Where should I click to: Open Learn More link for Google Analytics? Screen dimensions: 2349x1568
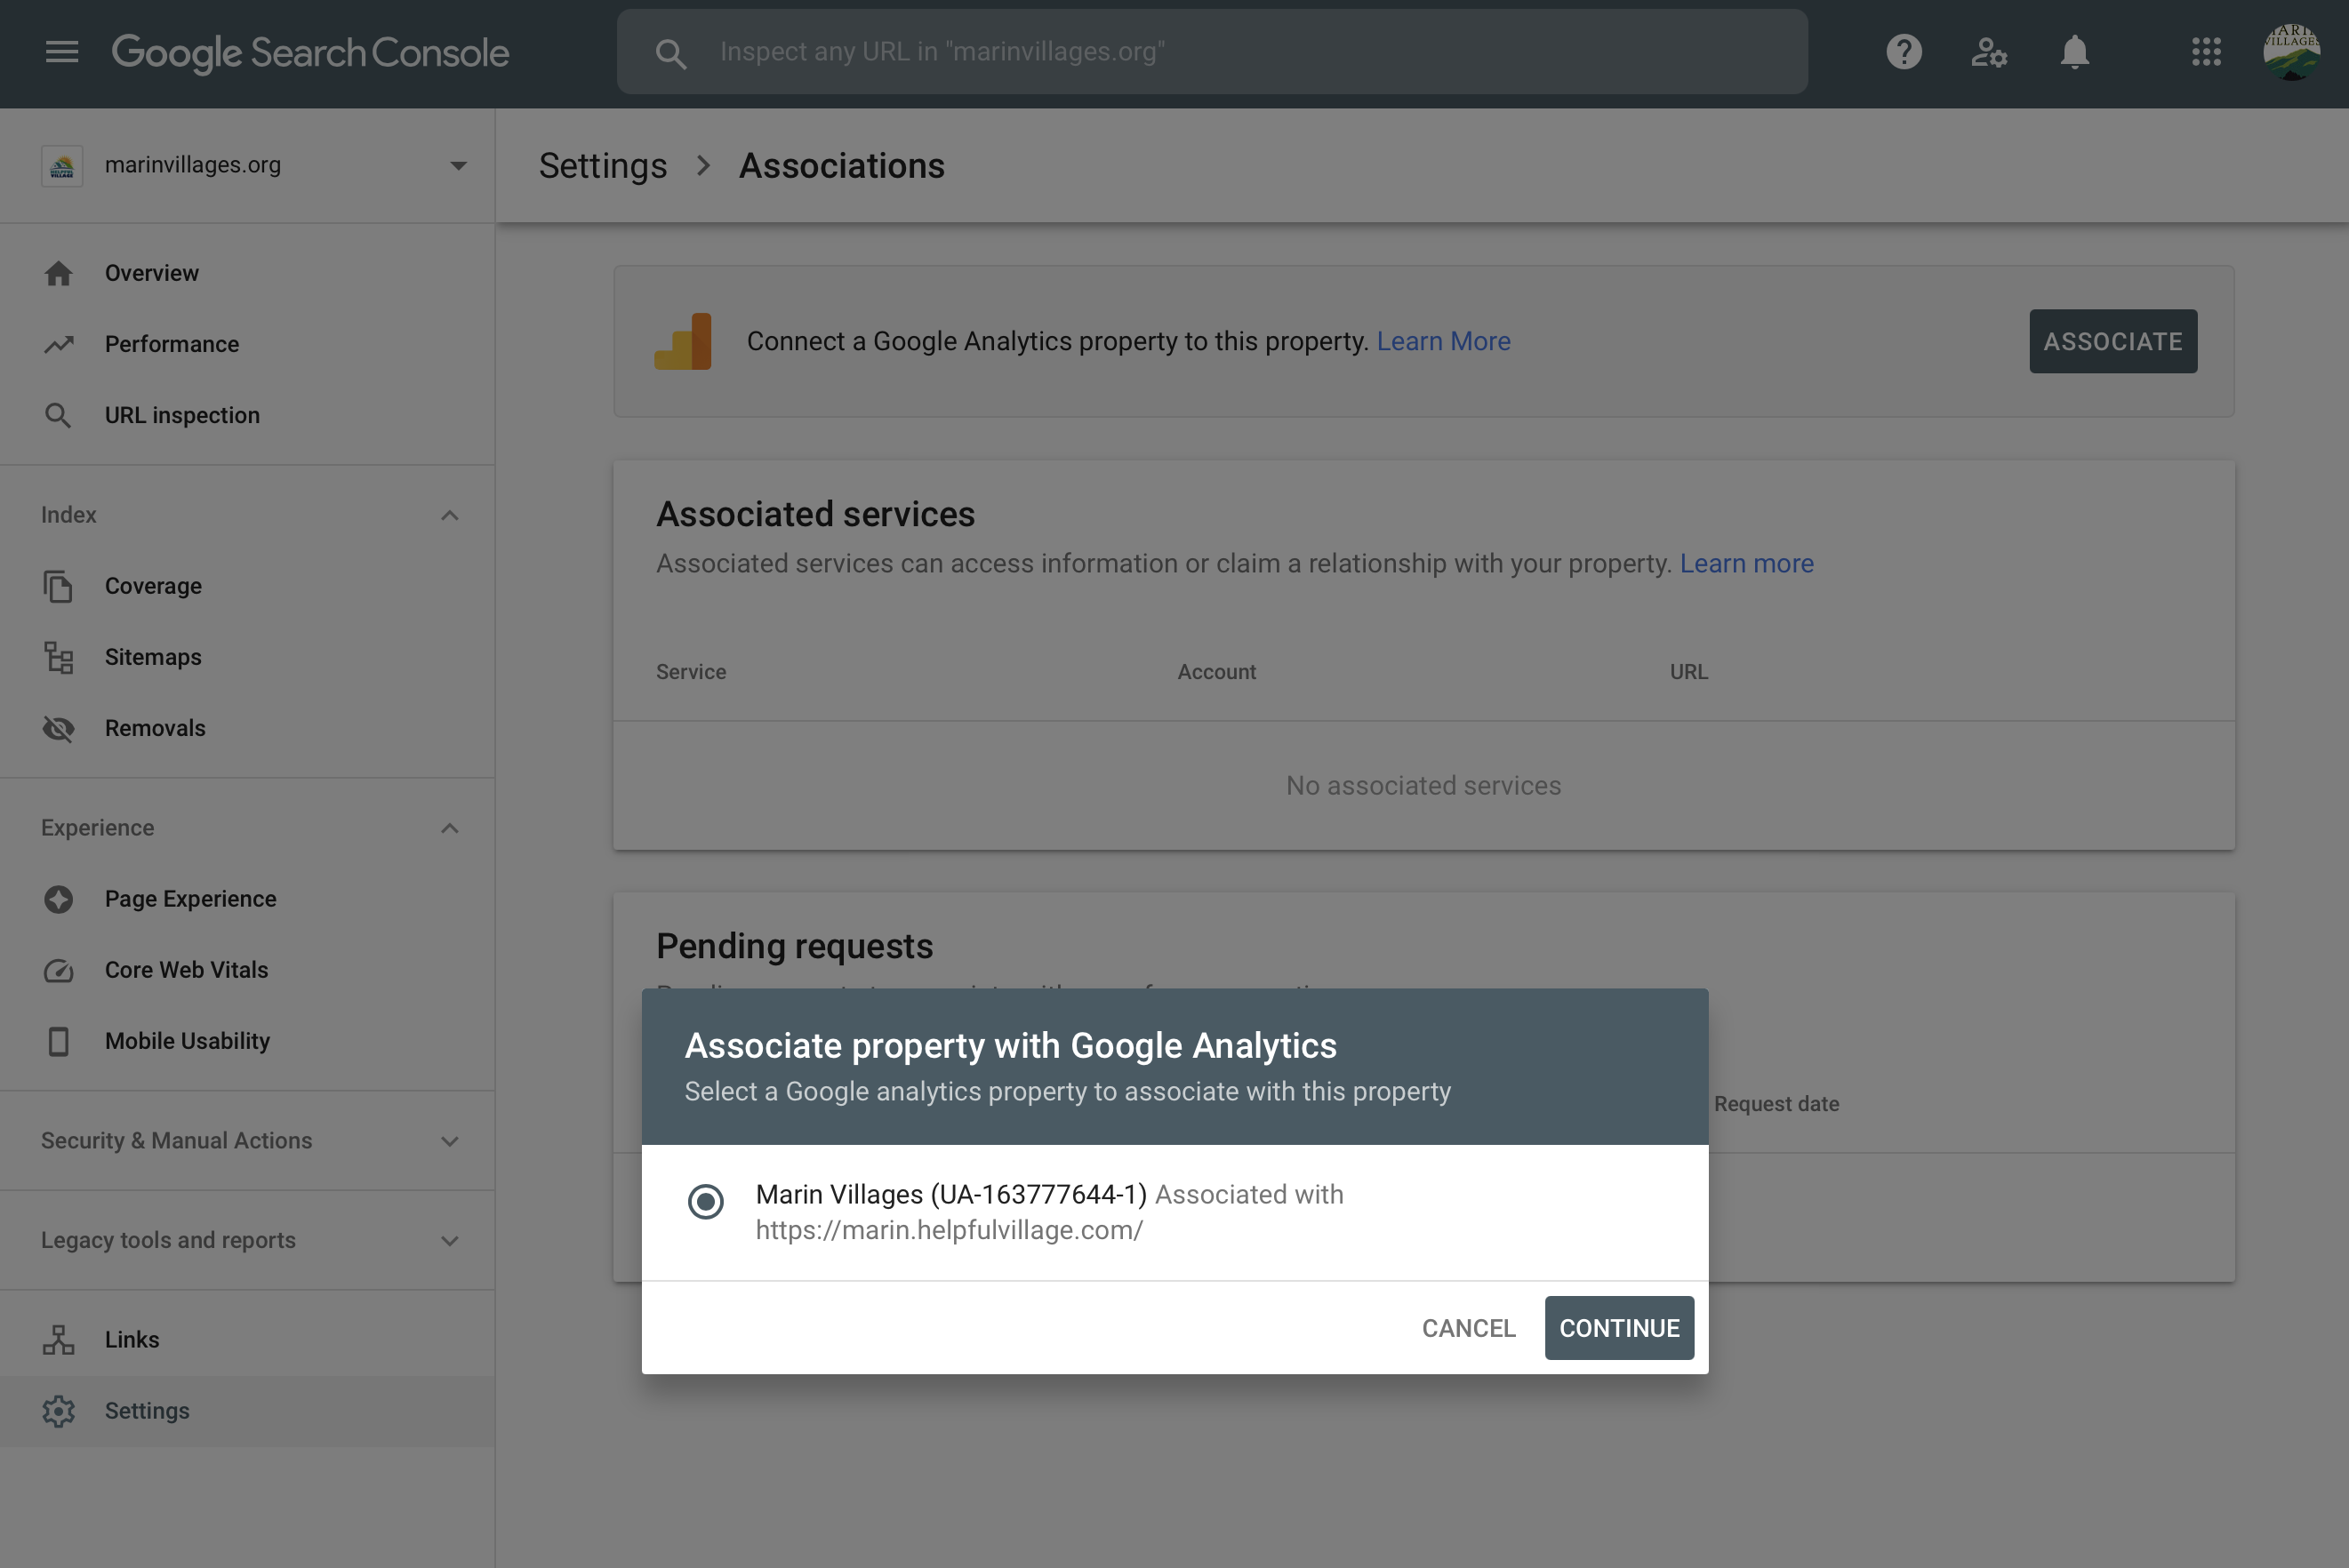(x=1443, y=341)
